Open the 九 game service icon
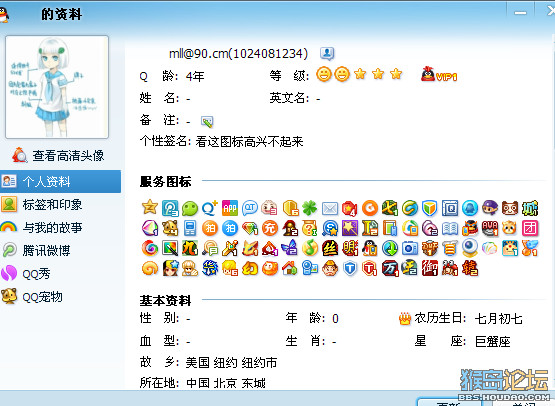The height and width of the screenshot is (406, 555). [190, 248]
